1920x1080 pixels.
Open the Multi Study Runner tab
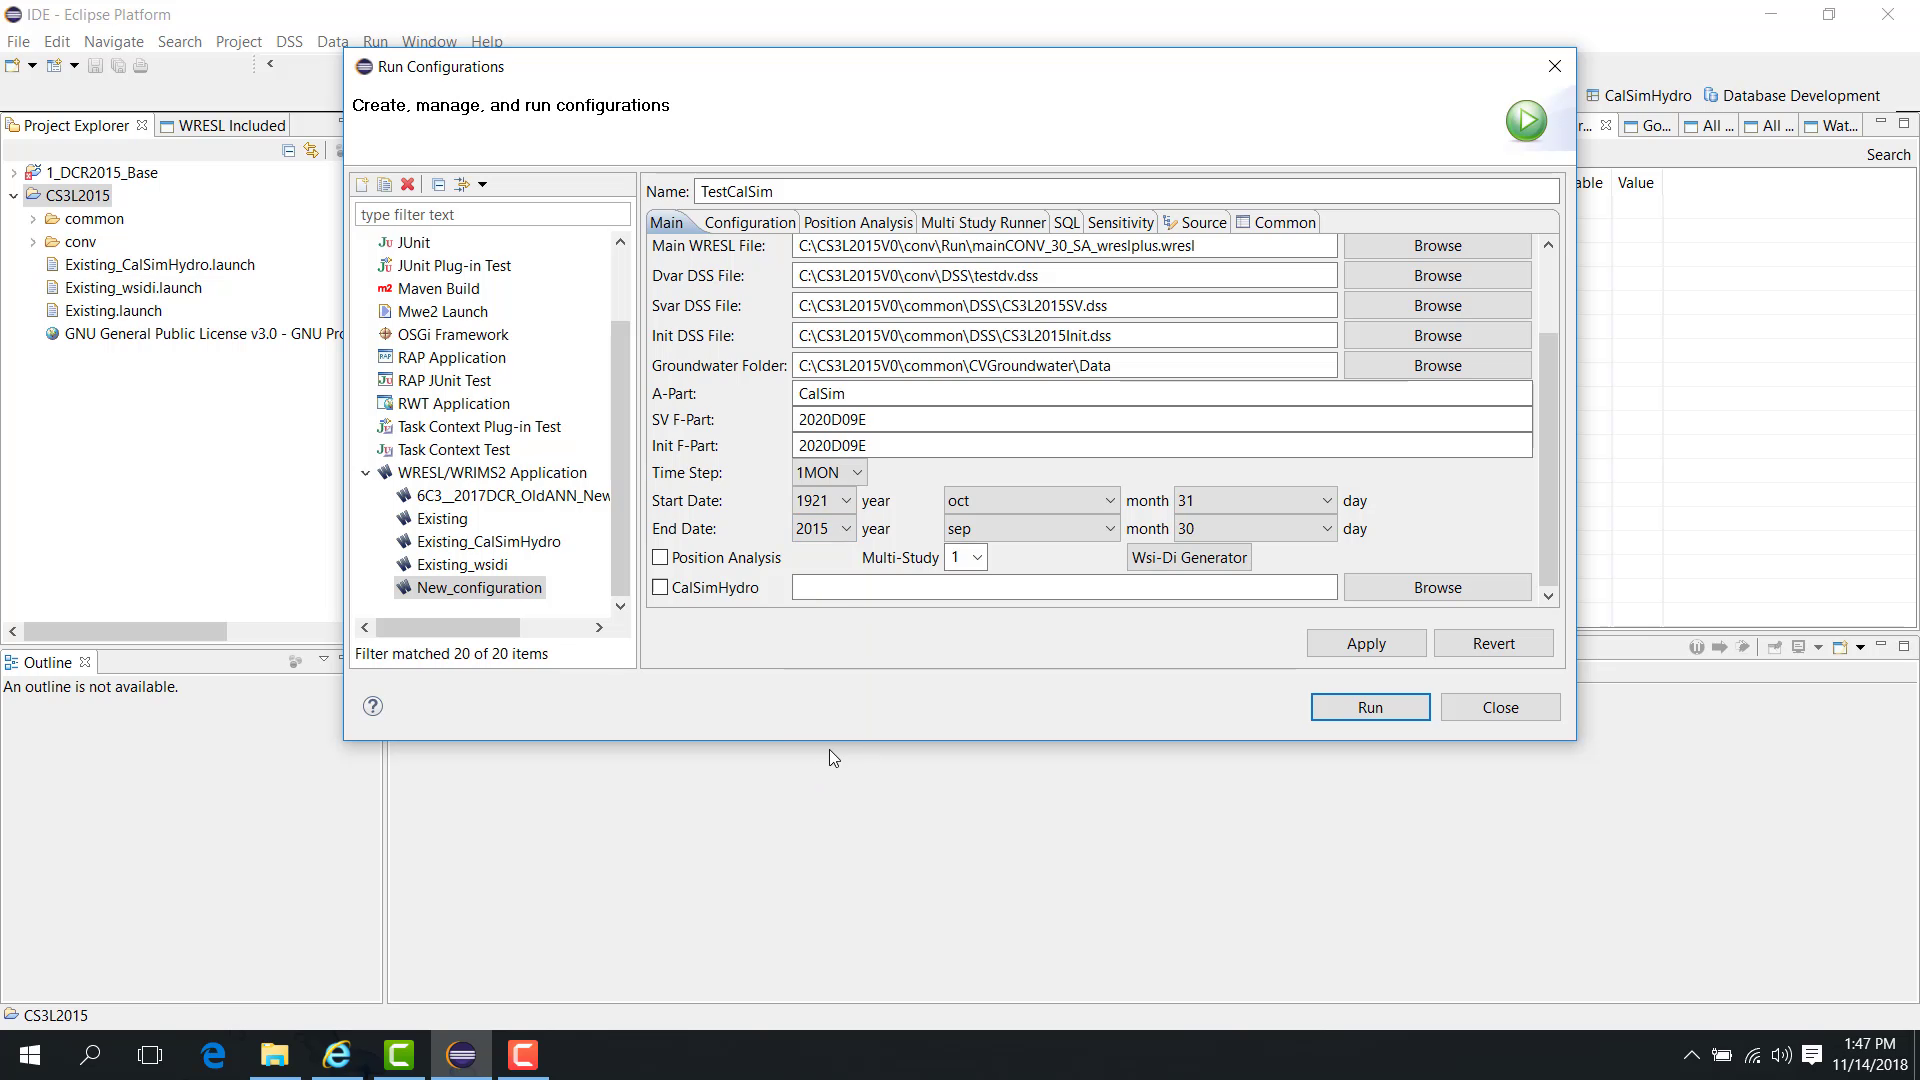coord(983,223)
